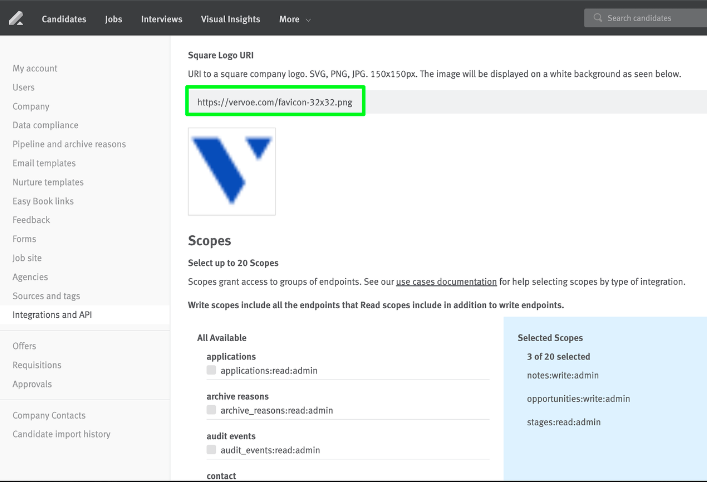Open Visual Insights
Screen dimensions: 707x482
click(x=230, y=19)
